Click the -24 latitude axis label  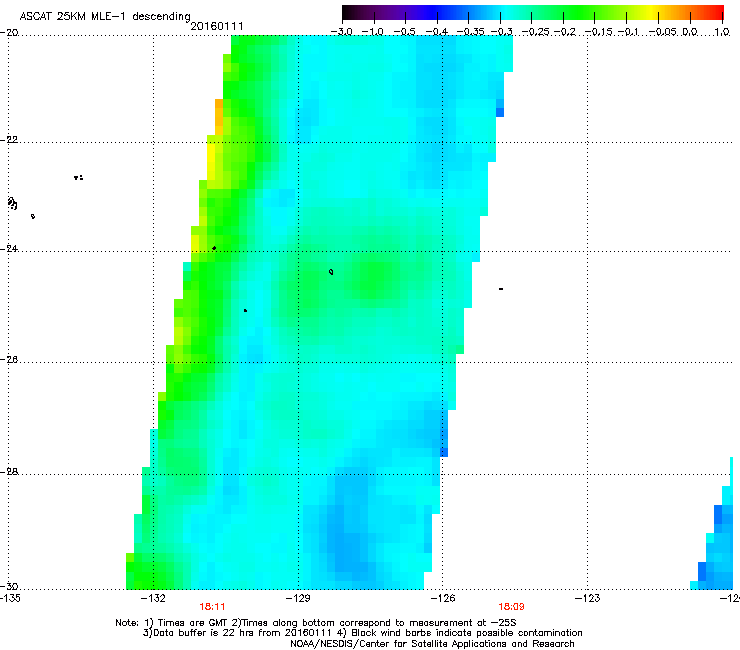[x=9, y=248]
